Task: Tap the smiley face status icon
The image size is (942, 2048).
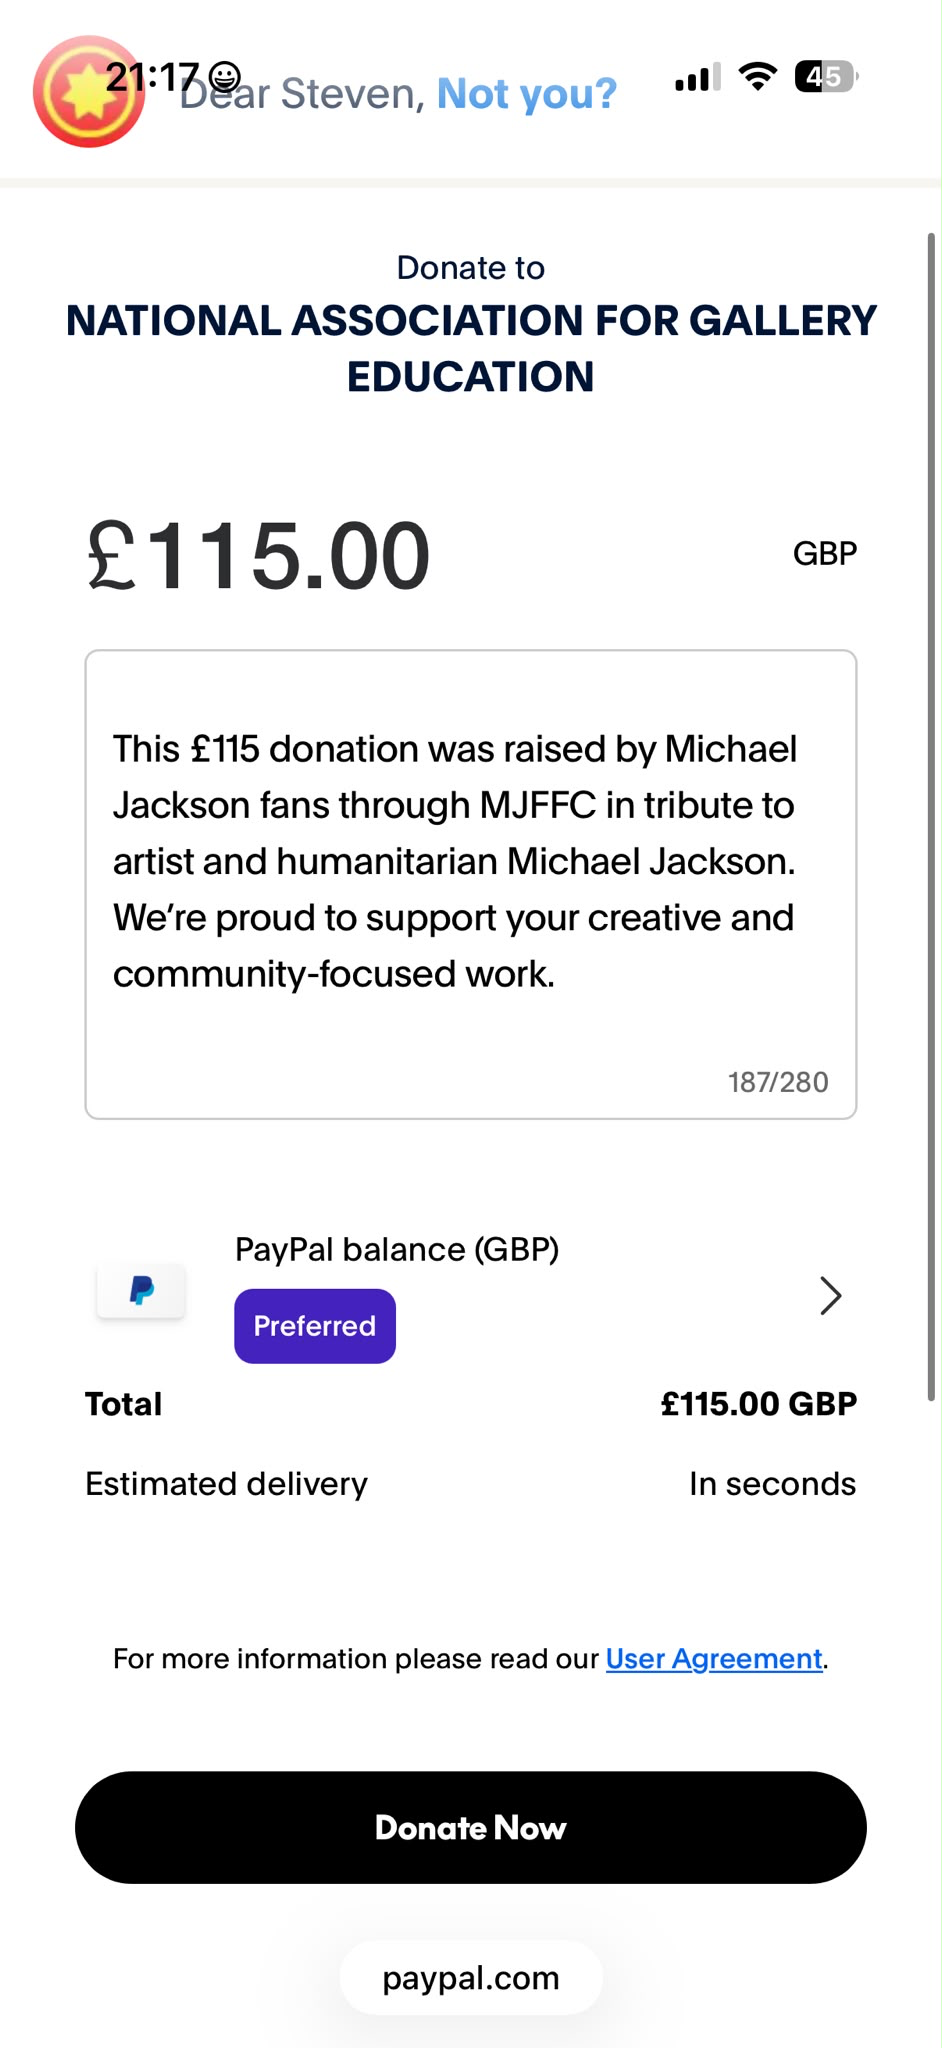Action: click(224, 76)
